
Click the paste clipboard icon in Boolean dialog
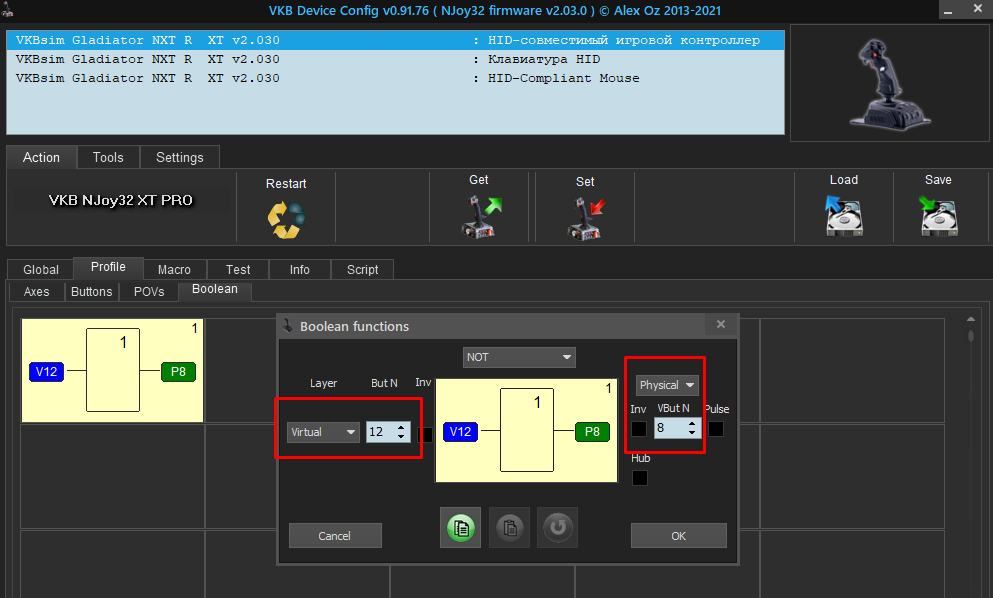509,527
